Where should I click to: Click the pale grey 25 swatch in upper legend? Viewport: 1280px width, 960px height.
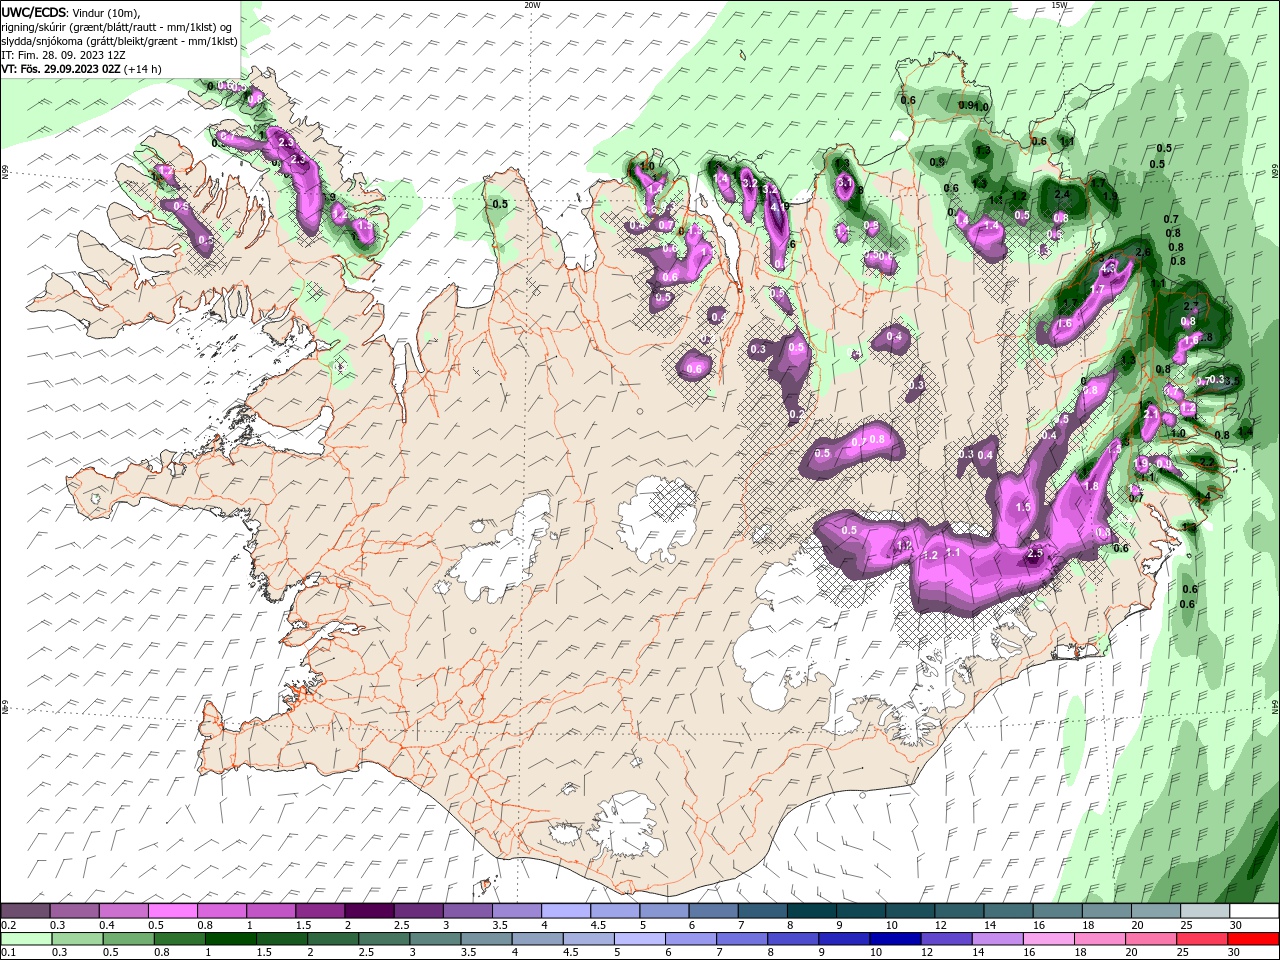click(x=1205, y=911)
